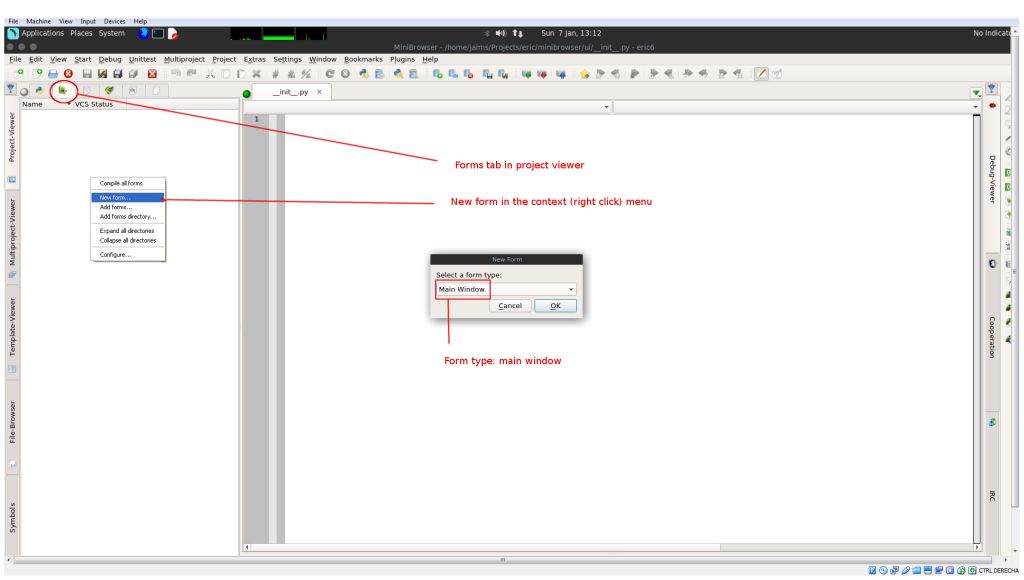Choose 'Compile all forms' from context menu
The height and width of the screenshot is (580, 1024).
click(x=120, y=183)
